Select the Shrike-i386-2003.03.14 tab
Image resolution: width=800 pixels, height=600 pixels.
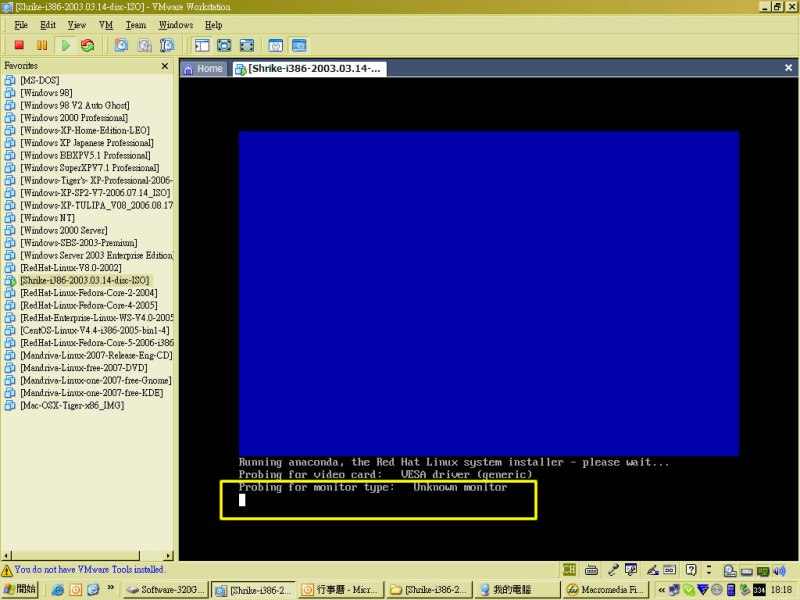309,69
